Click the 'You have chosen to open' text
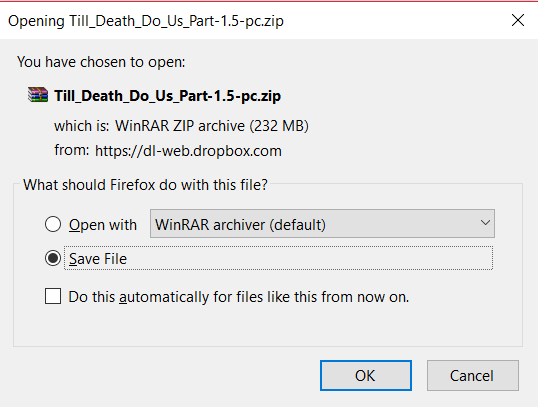The height and width of the screenshot is (407, 538). tap(101, 62)
